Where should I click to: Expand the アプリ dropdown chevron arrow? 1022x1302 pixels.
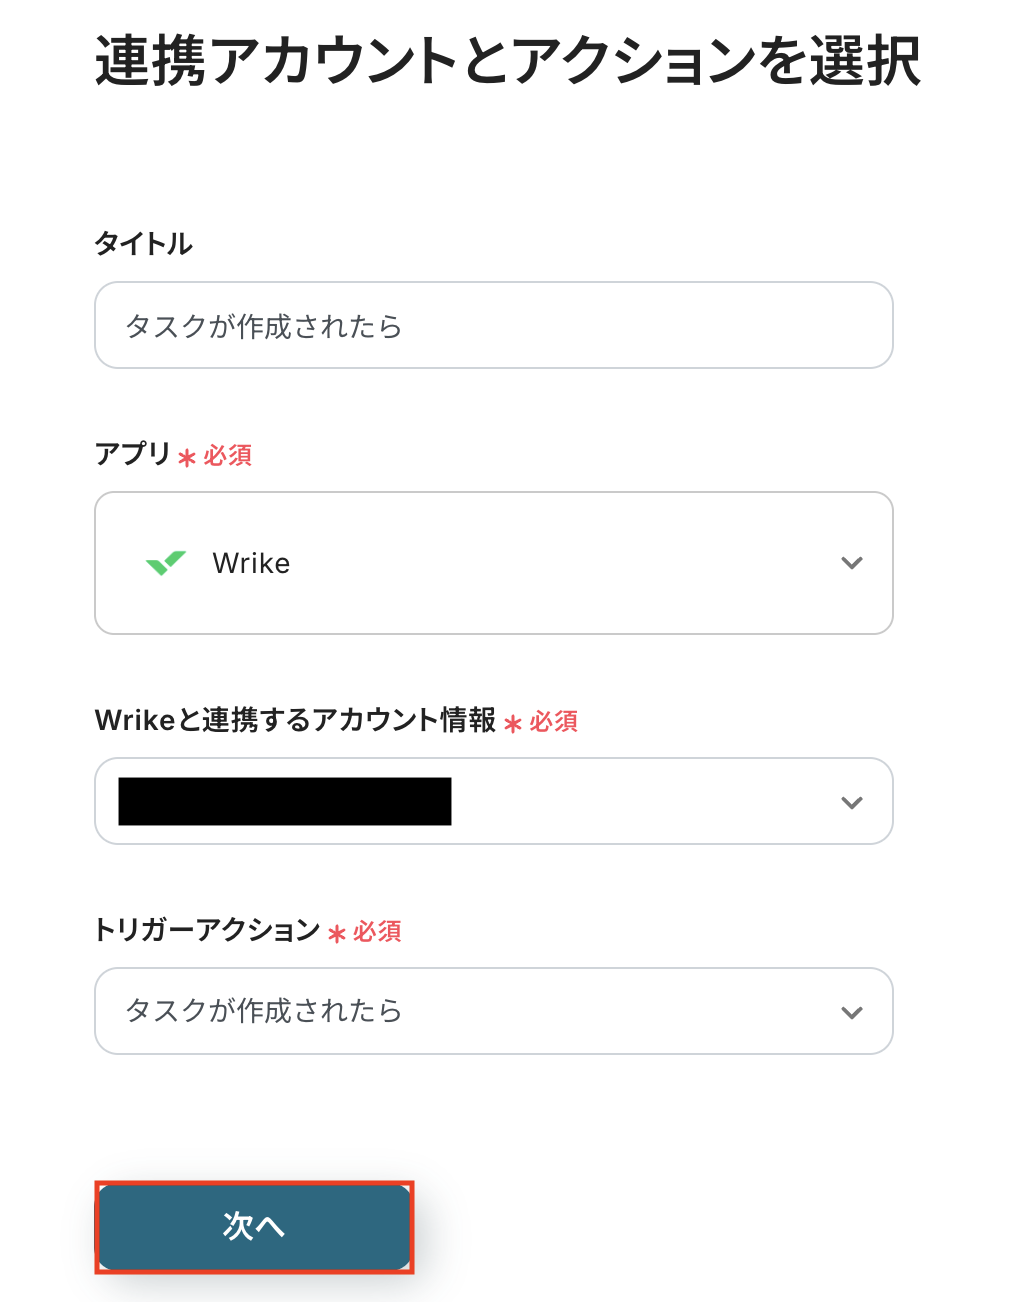point(852,563)
